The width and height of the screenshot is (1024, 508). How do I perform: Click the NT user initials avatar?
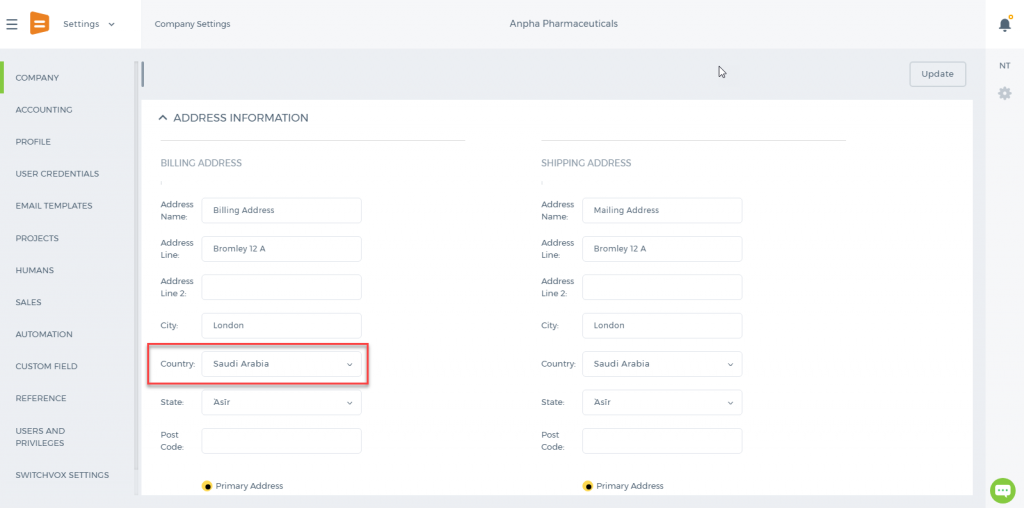pyautogui.click(x=1004, y=66)
